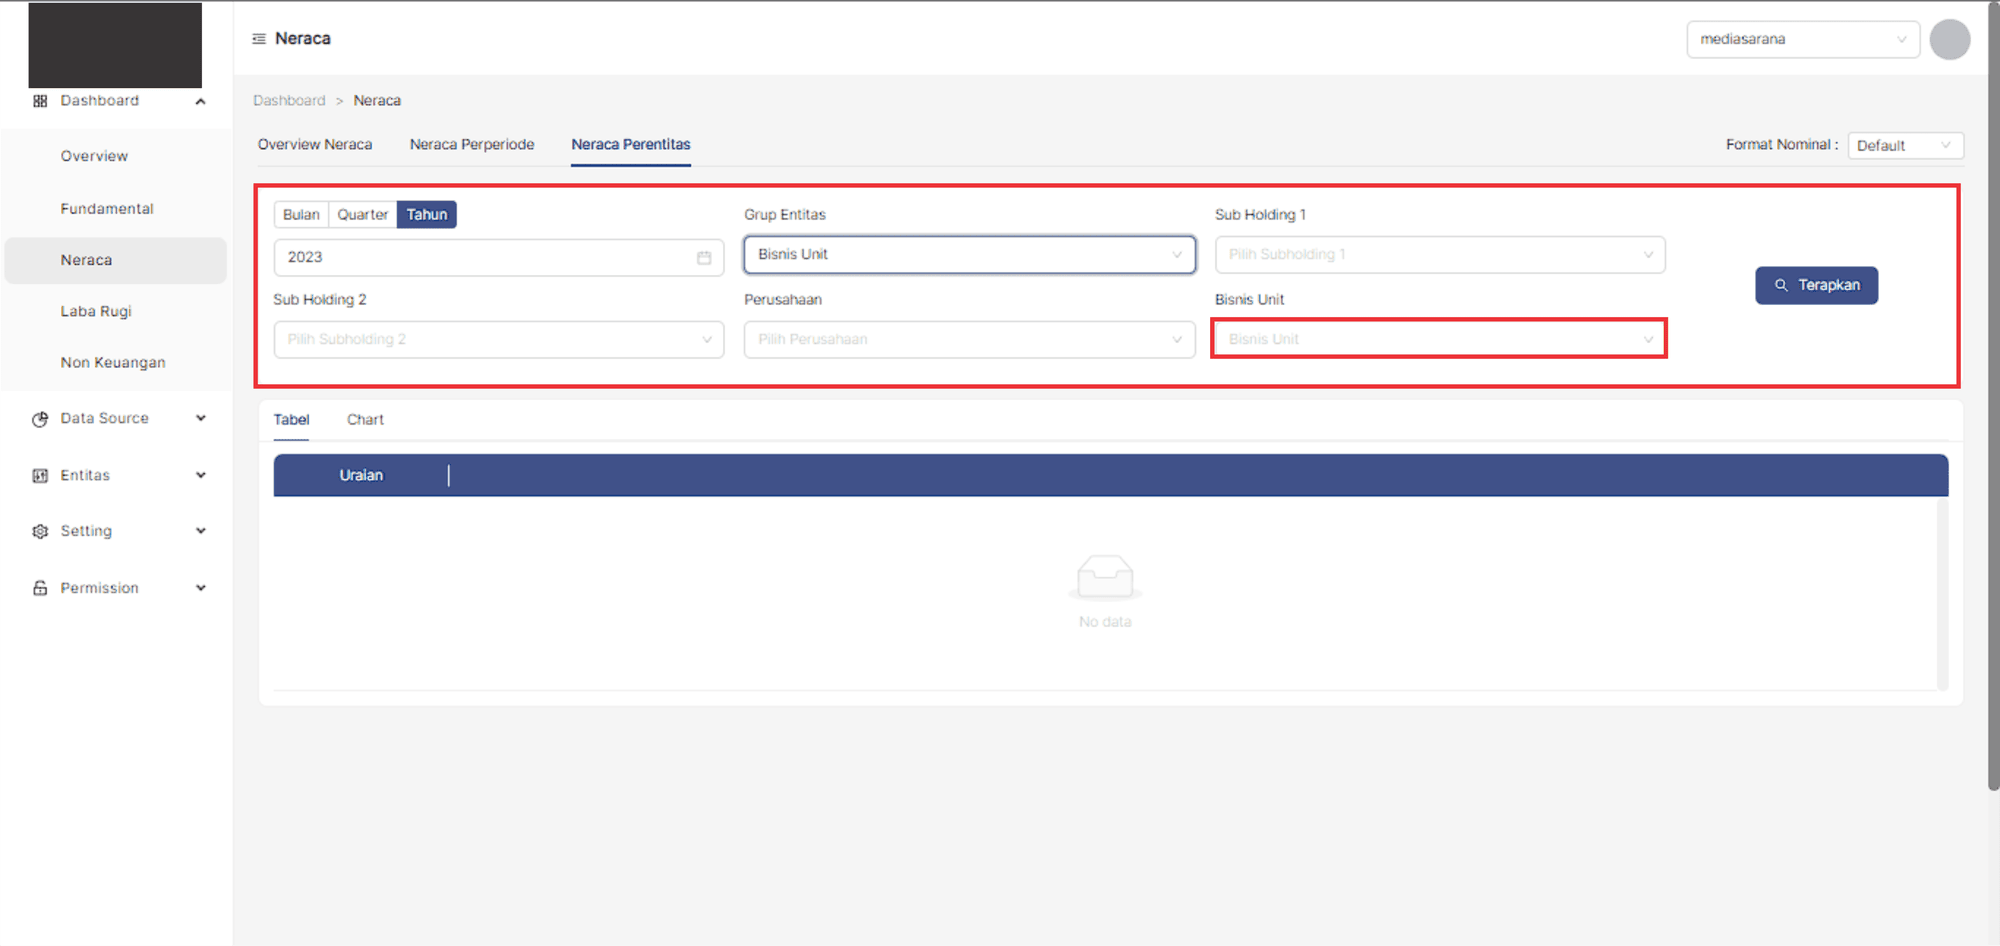
Task: Click the Terapkan button
Action: pos(1816,285)
